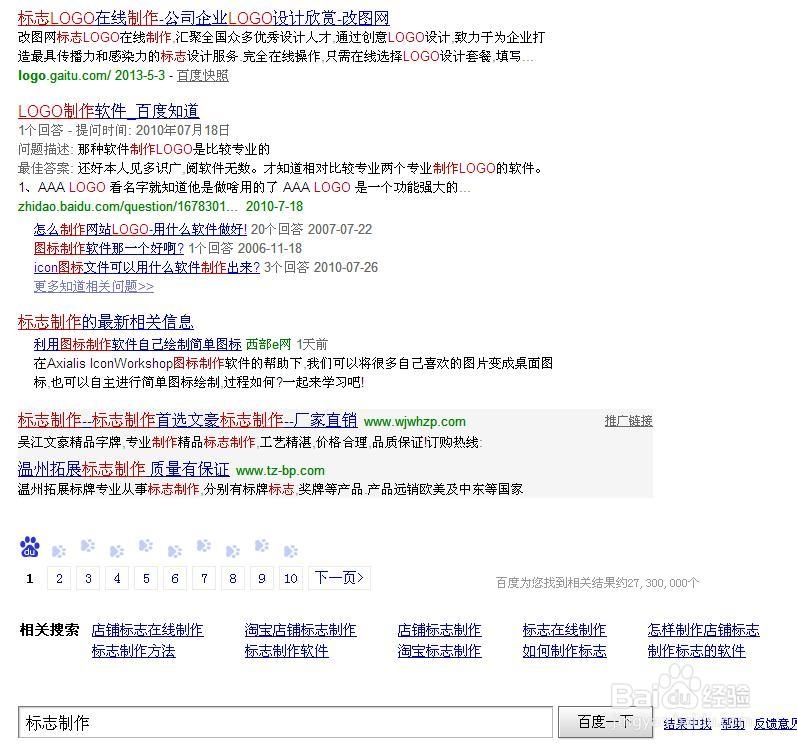Screen dimensions: 797x749
Task: Click result count text 百度为您找到相关结果约27,300,000个
Action: pyautogui.click(x=597, y=583)
